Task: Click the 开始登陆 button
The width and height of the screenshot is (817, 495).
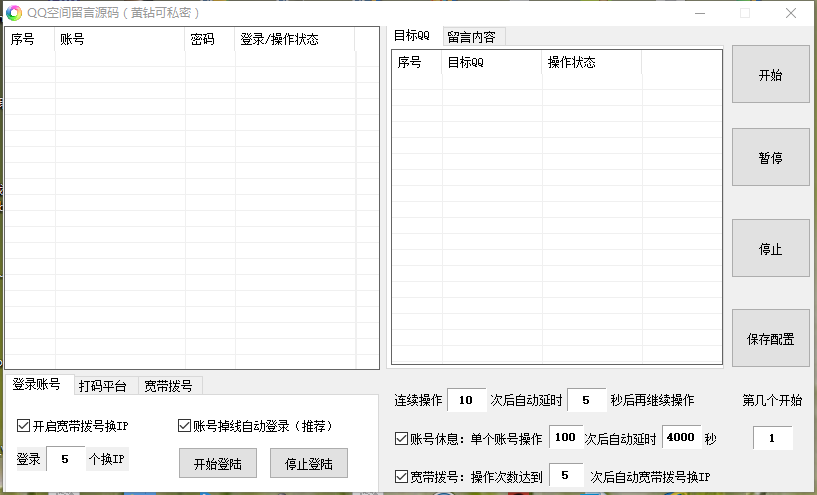Action: (218, 463)
